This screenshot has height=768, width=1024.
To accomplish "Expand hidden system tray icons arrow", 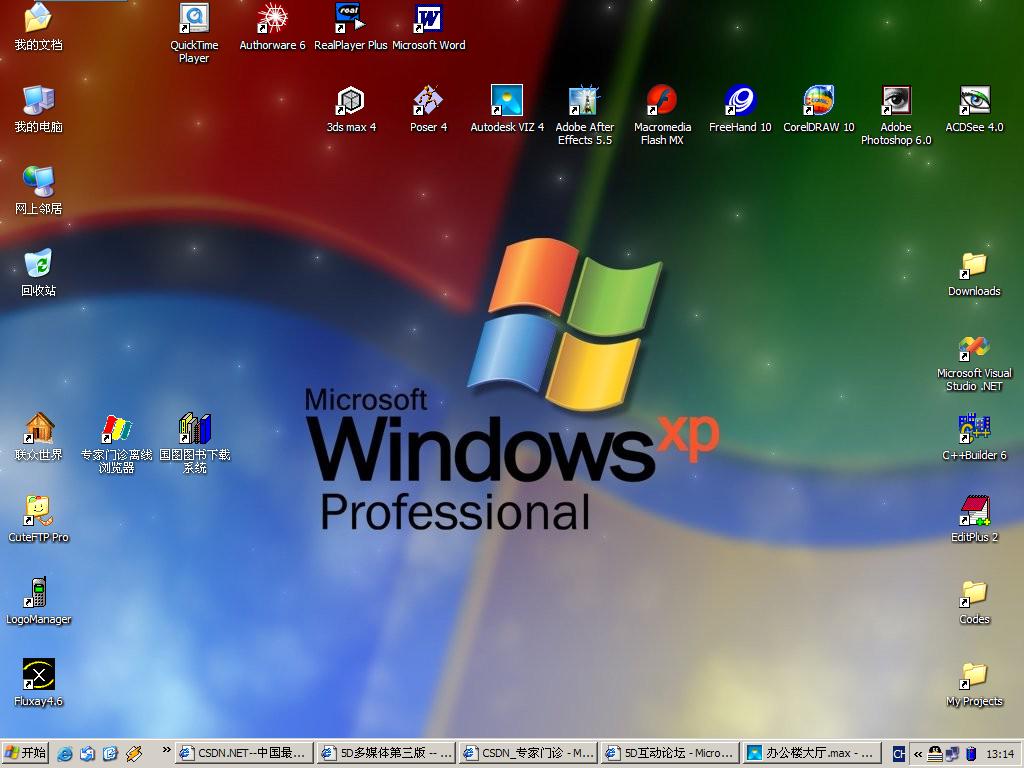I will (x=917, y=754).
